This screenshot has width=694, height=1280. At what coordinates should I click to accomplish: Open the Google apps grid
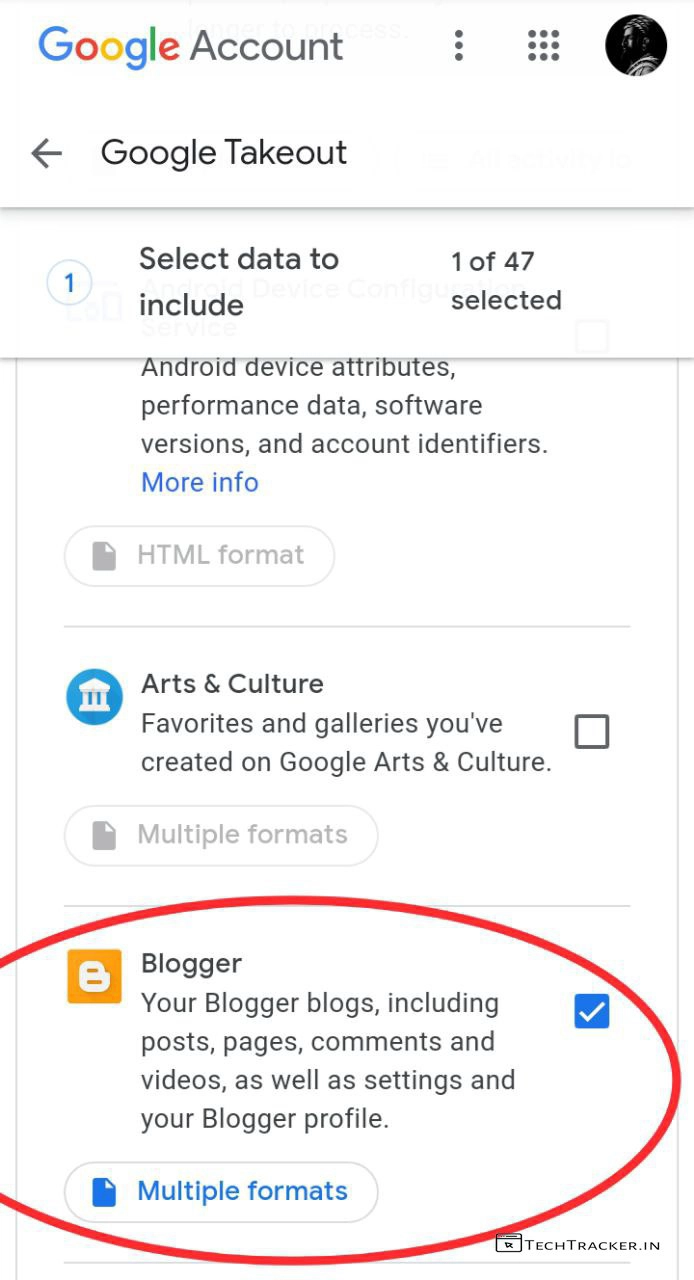point(543,45)
